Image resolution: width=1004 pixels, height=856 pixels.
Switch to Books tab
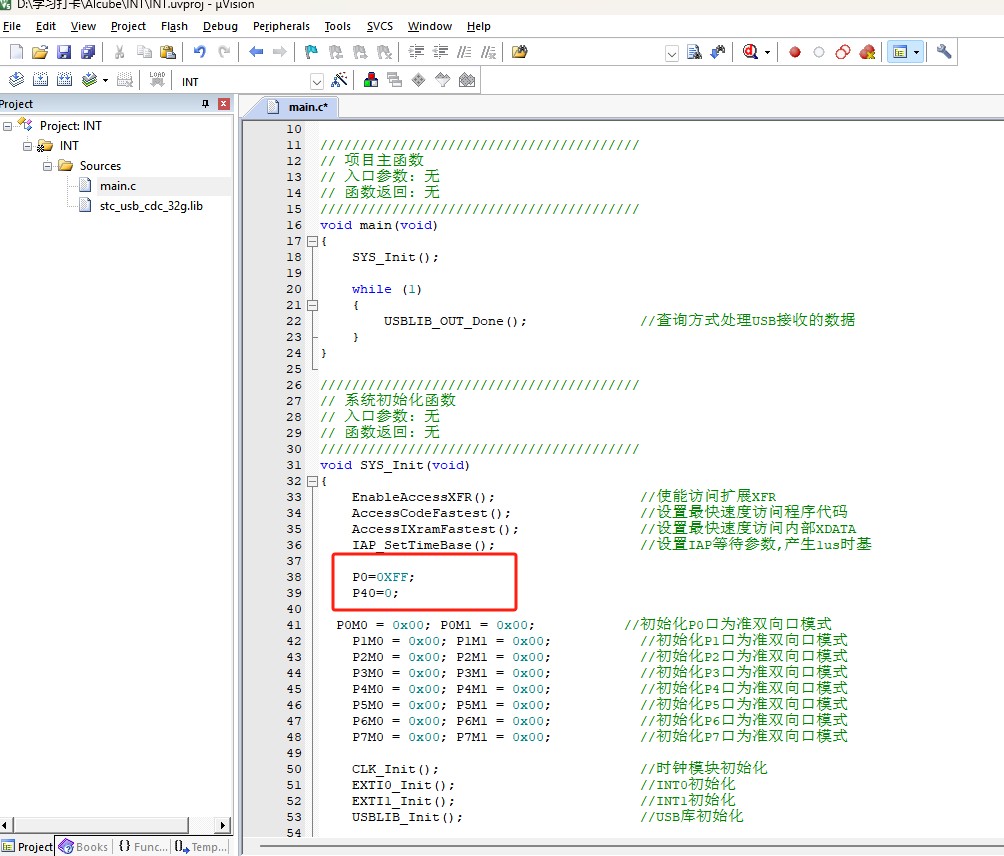tap(84, 846)
